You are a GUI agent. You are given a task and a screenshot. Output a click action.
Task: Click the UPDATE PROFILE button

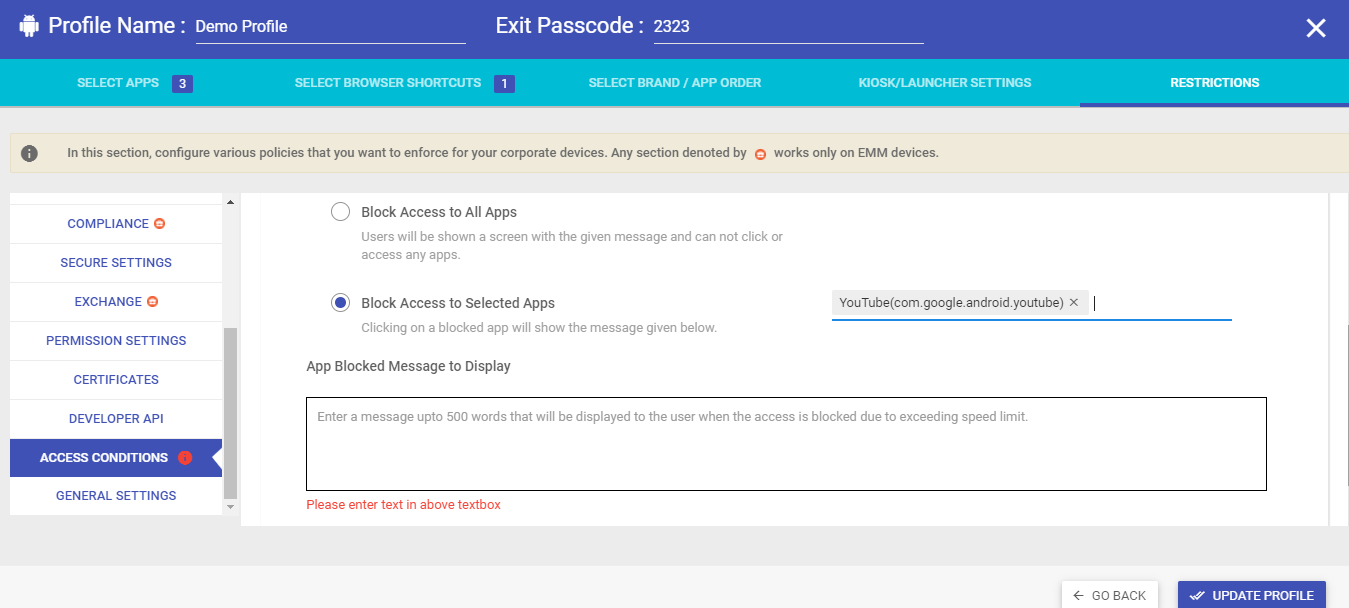tap(1251, 594)
